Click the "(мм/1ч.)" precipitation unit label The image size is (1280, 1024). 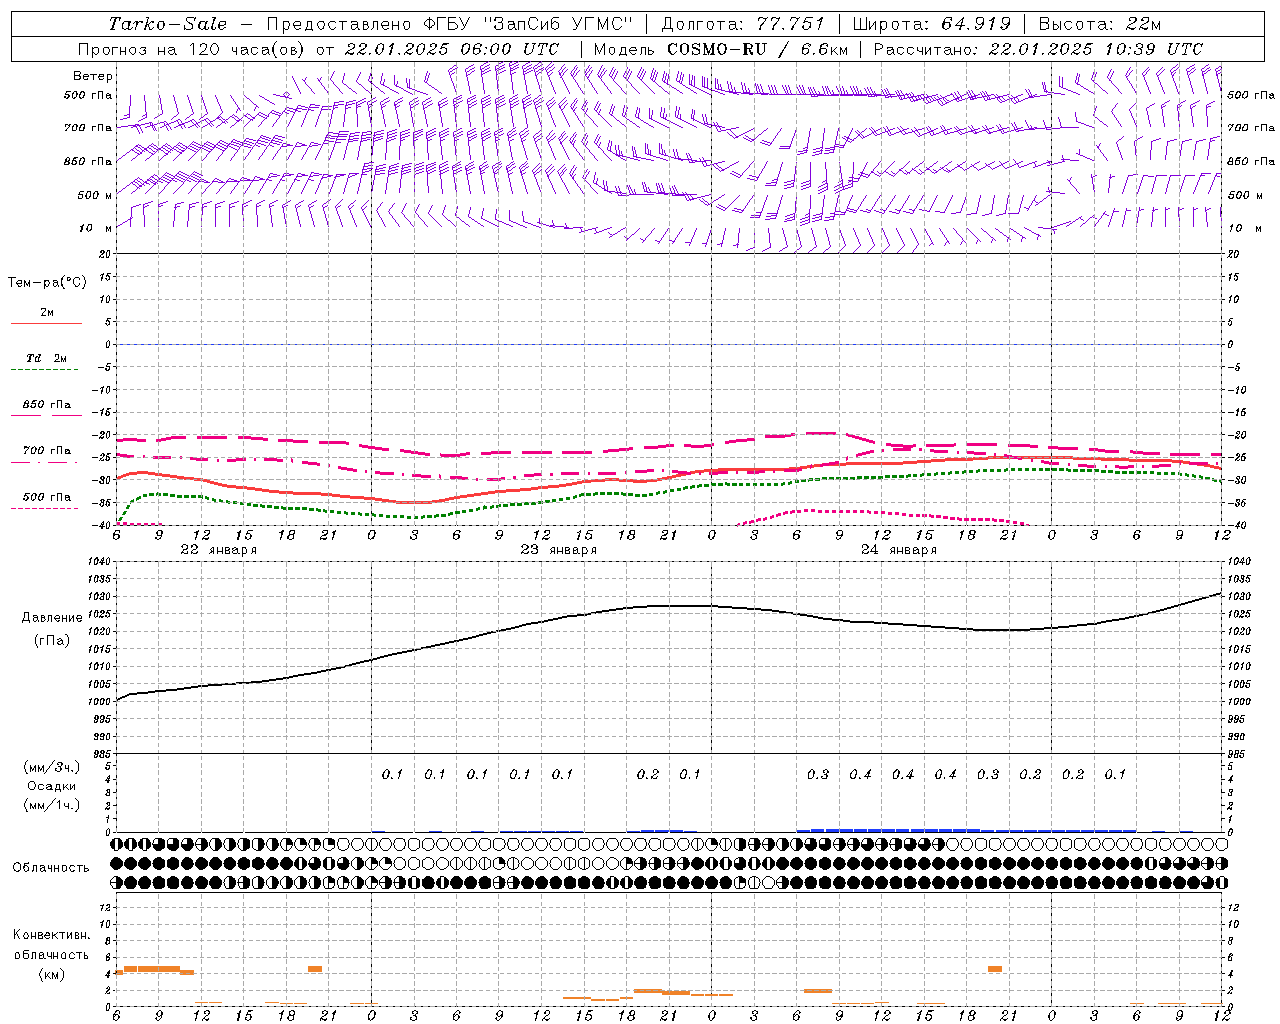[52, 805]
